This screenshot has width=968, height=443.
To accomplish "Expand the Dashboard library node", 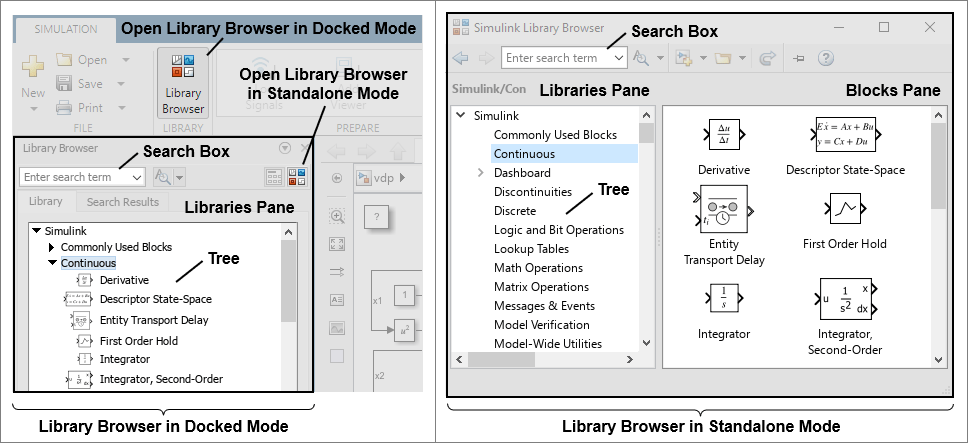I will point(481,173).
